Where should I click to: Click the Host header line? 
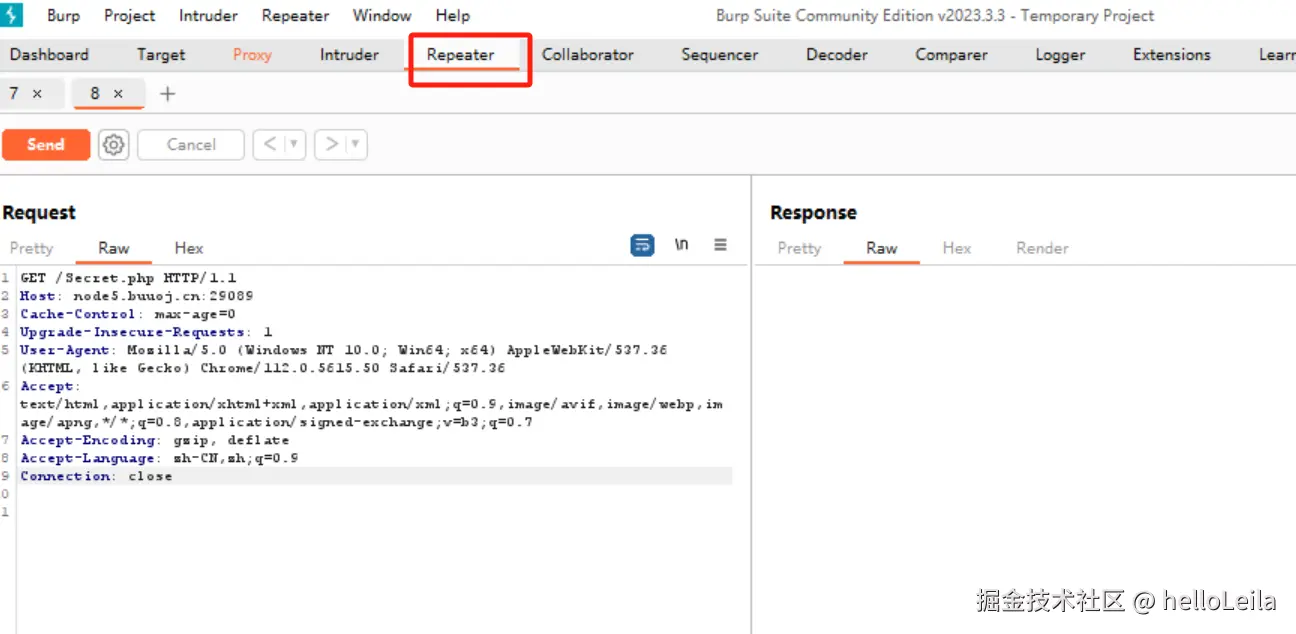137,296
